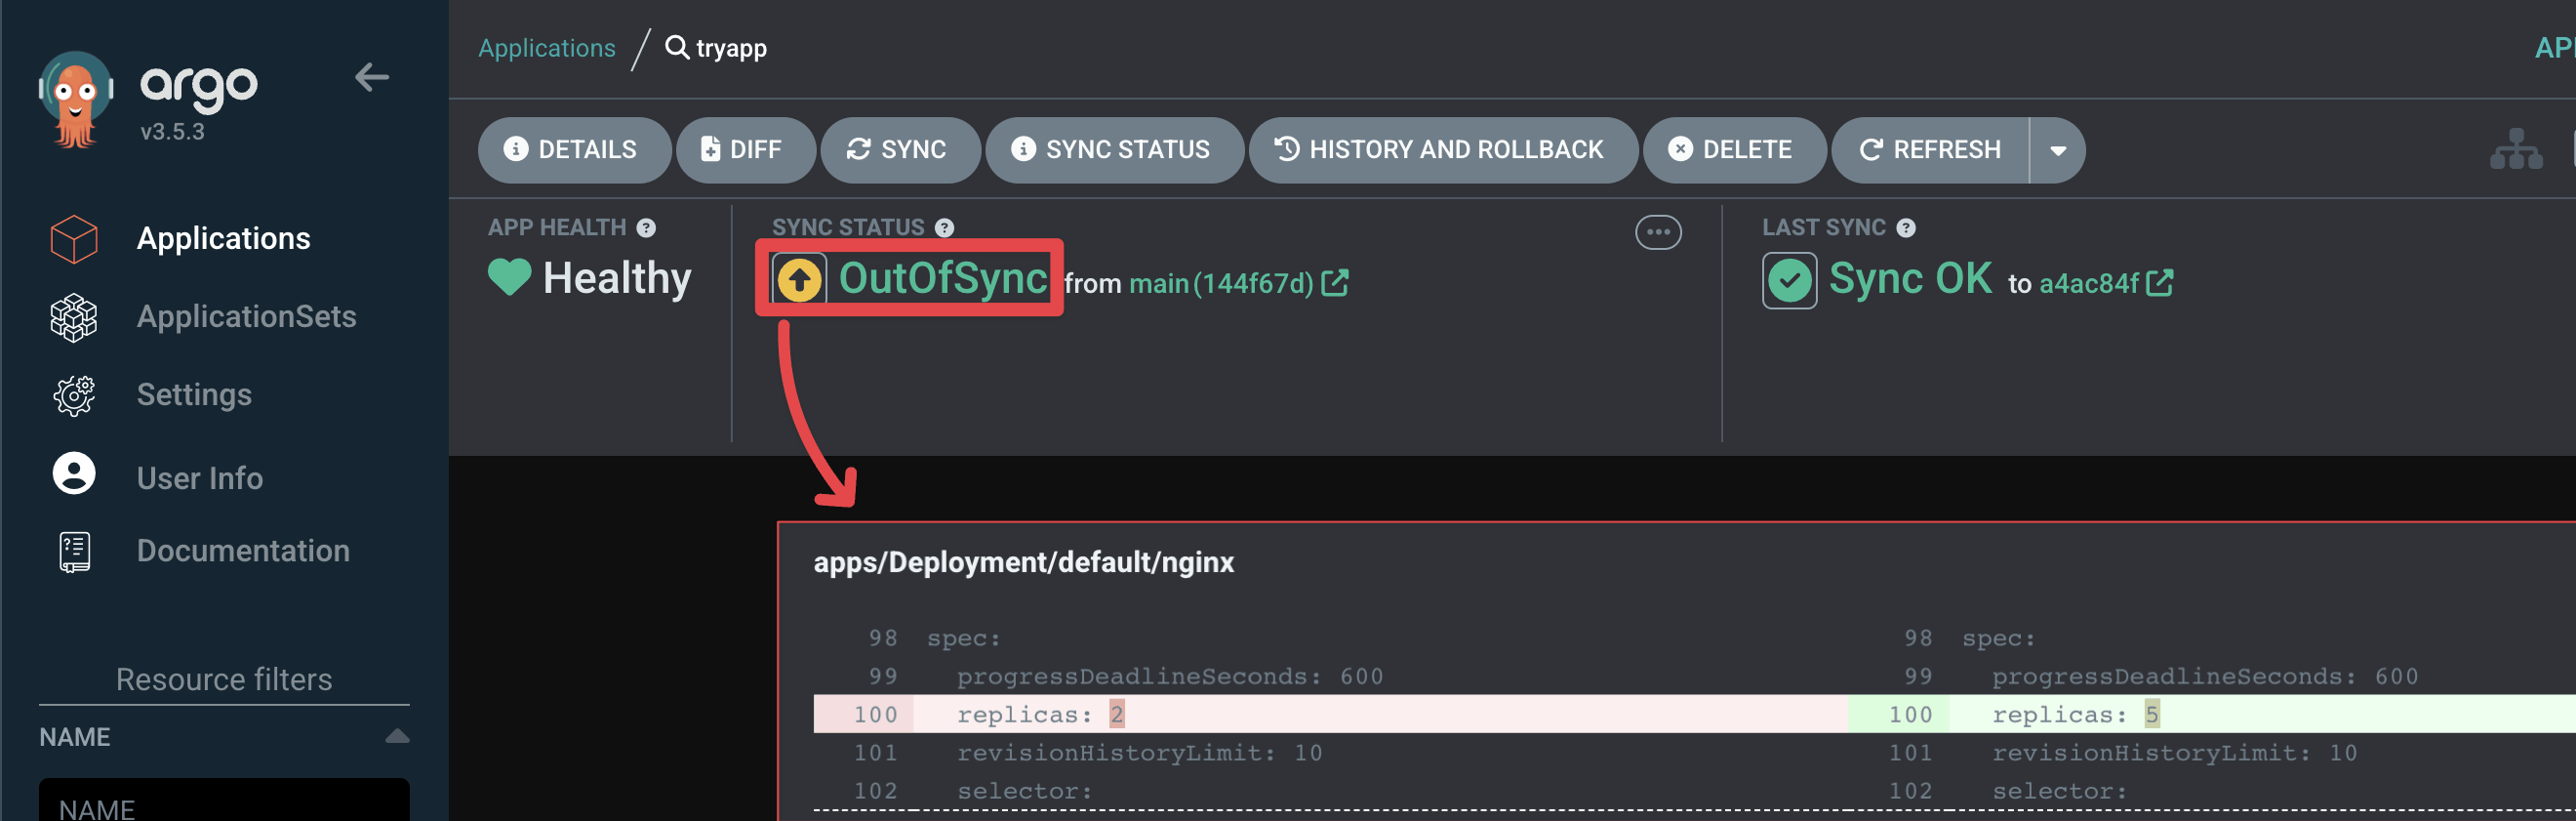Collapse the NAME resource filter

click(x=397, y=737)
